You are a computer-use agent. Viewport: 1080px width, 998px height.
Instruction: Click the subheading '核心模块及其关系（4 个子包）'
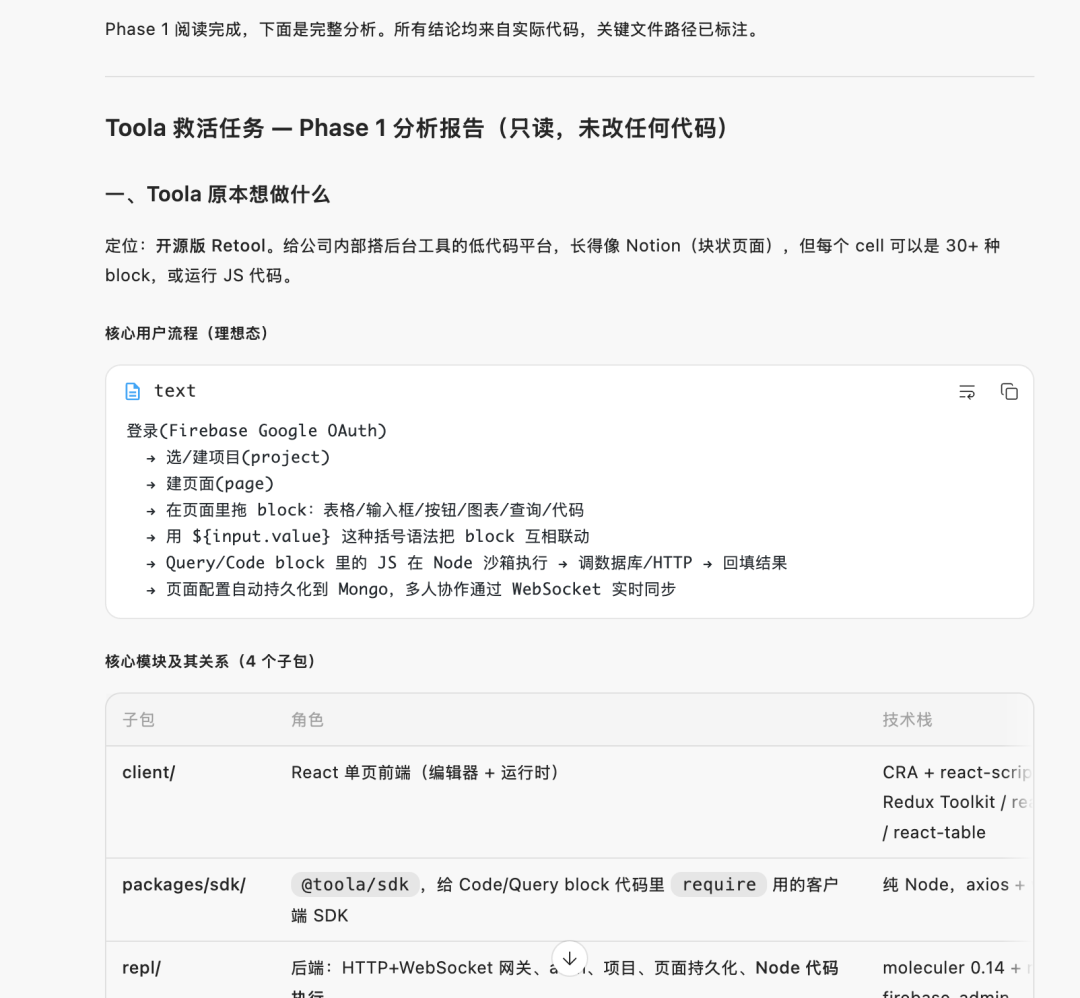pos(210,661)
